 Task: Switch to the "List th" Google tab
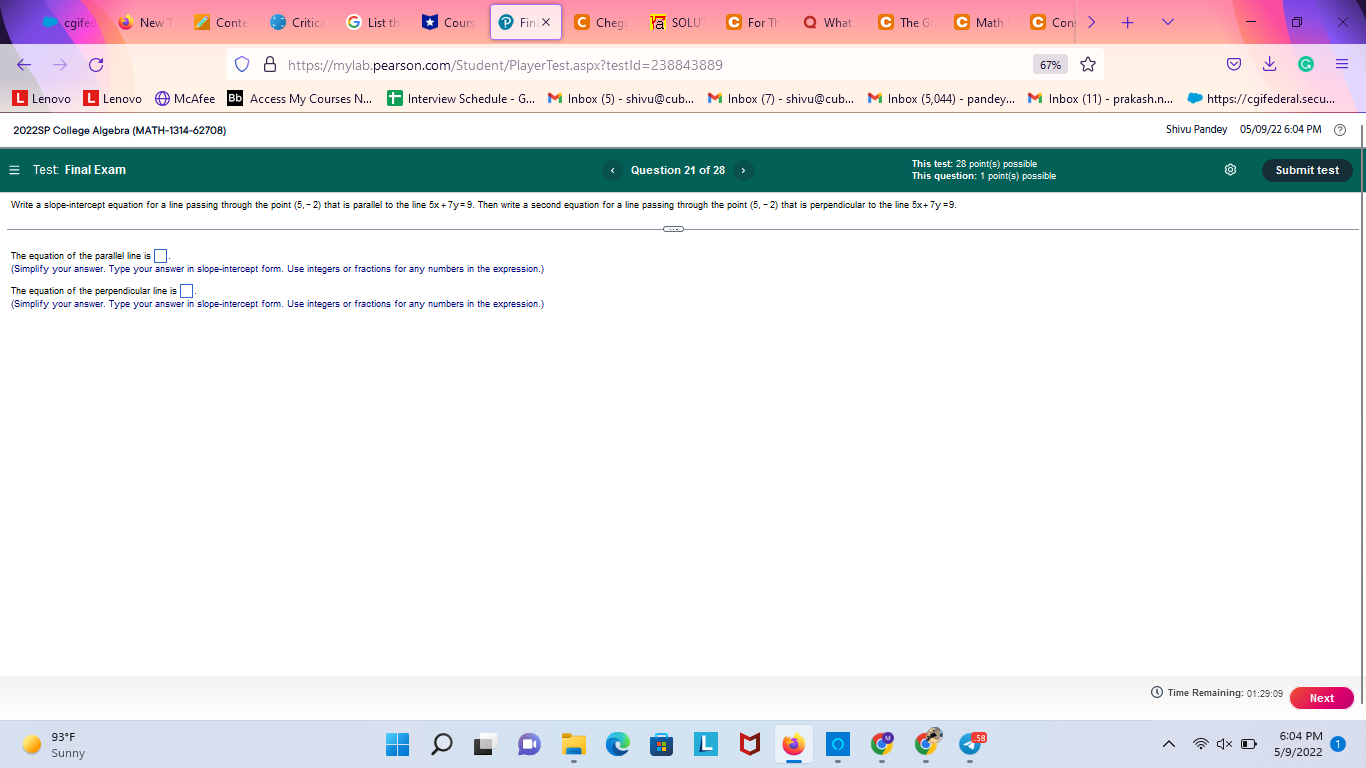coord(372,22)
